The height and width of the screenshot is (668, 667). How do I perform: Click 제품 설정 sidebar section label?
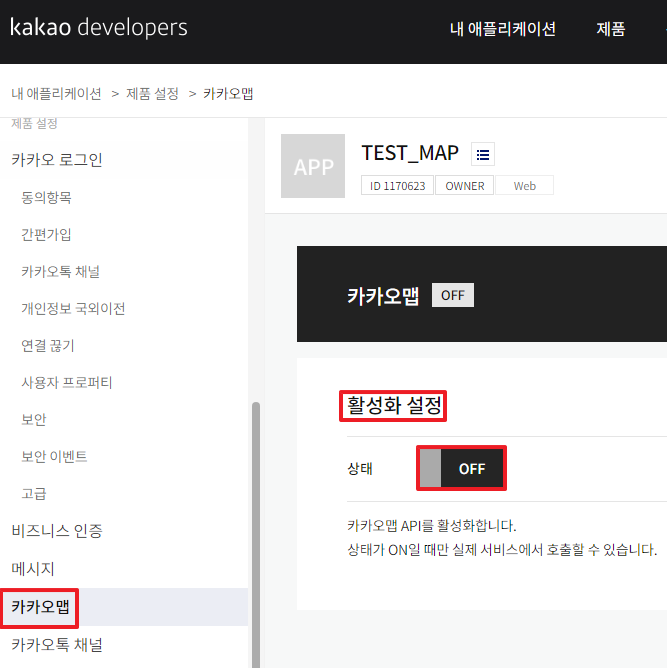click(x=34, y=124)
